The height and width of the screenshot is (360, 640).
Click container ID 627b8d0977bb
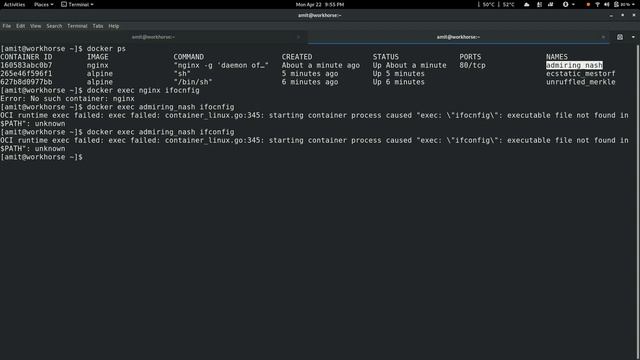click(x=26, y=82)
